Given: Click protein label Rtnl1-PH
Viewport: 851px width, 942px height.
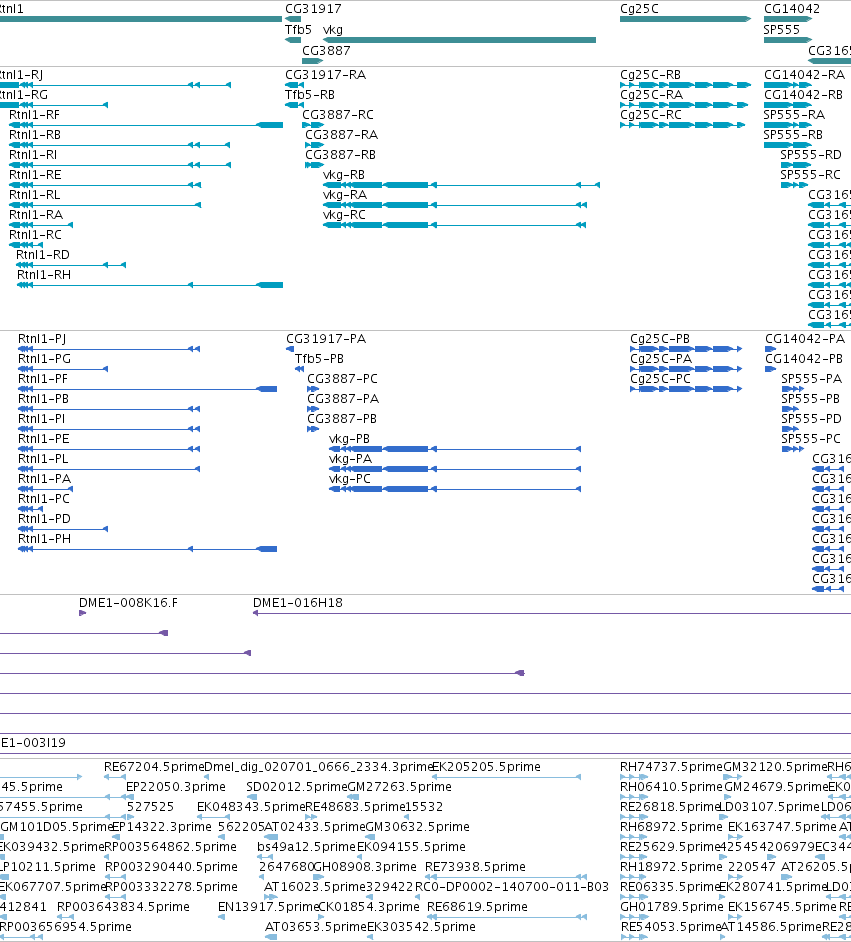Looking at the screenshot, I should (44, 539).
